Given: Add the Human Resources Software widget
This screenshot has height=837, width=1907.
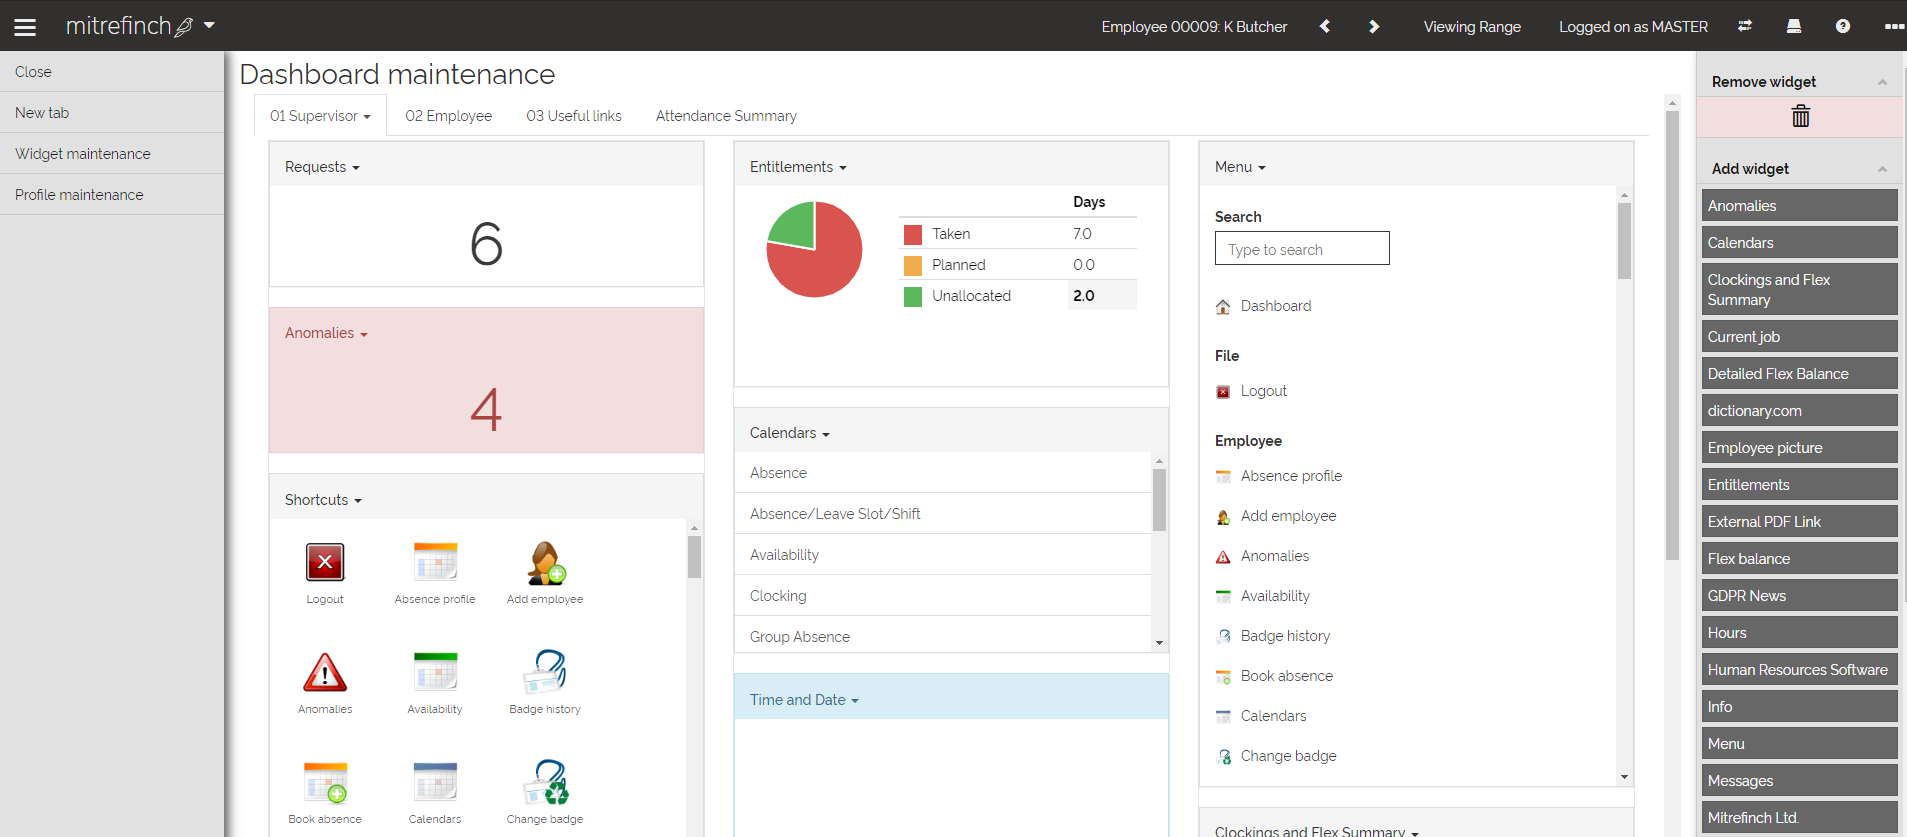Looking at the screenshot, I should 1799,670.
